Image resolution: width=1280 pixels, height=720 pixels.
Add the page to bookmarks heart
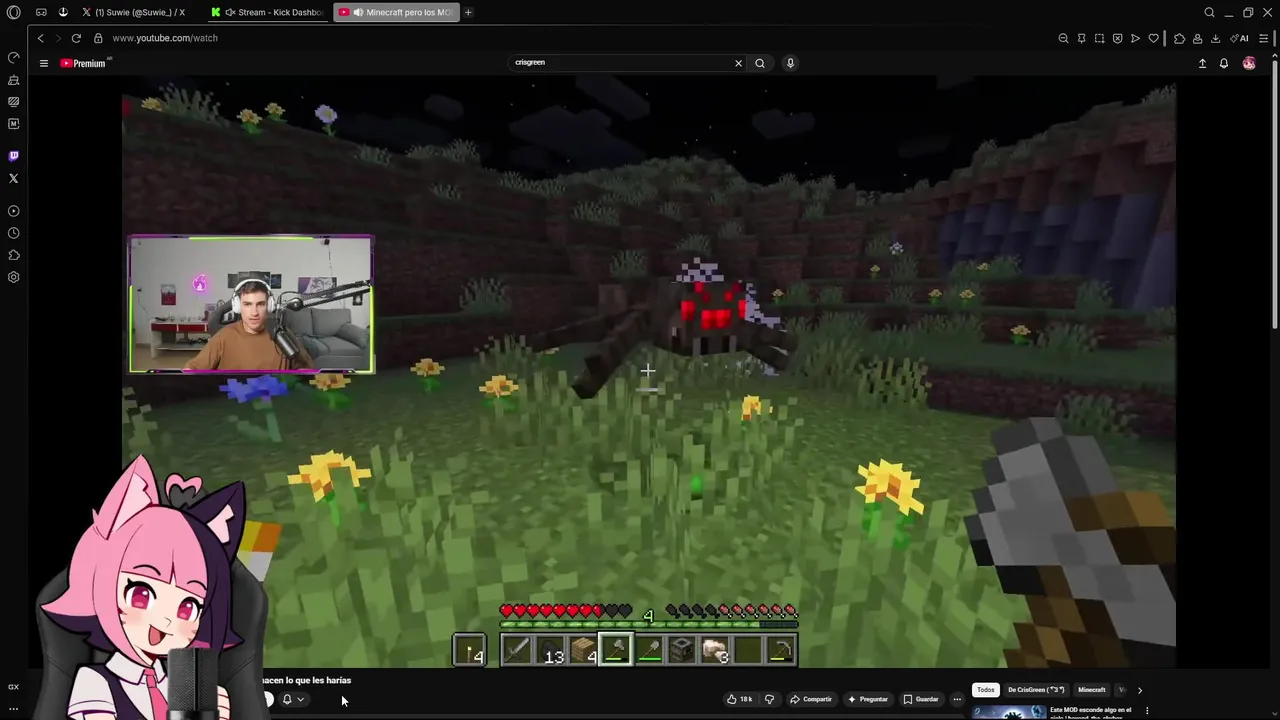coord(1153,38)
